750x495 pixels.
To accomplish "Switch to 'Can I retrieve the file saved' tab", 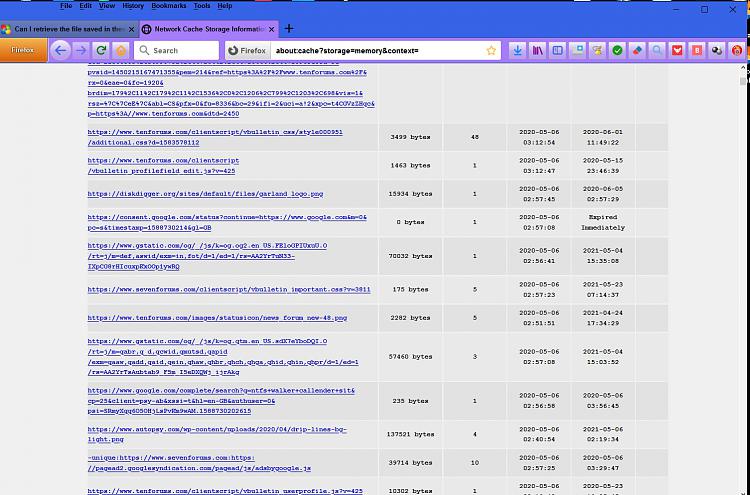I will click(x=69, y=29).
